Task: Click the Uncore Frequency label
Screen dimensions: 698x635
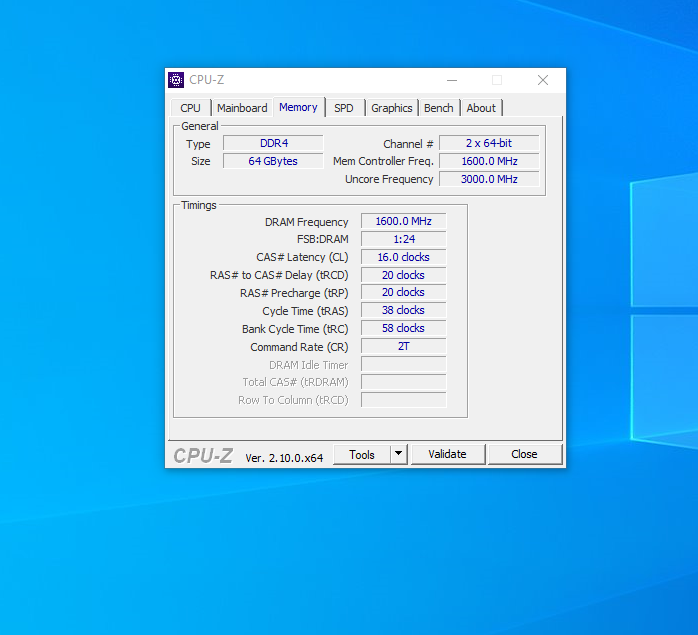Action: coord(389,179)
